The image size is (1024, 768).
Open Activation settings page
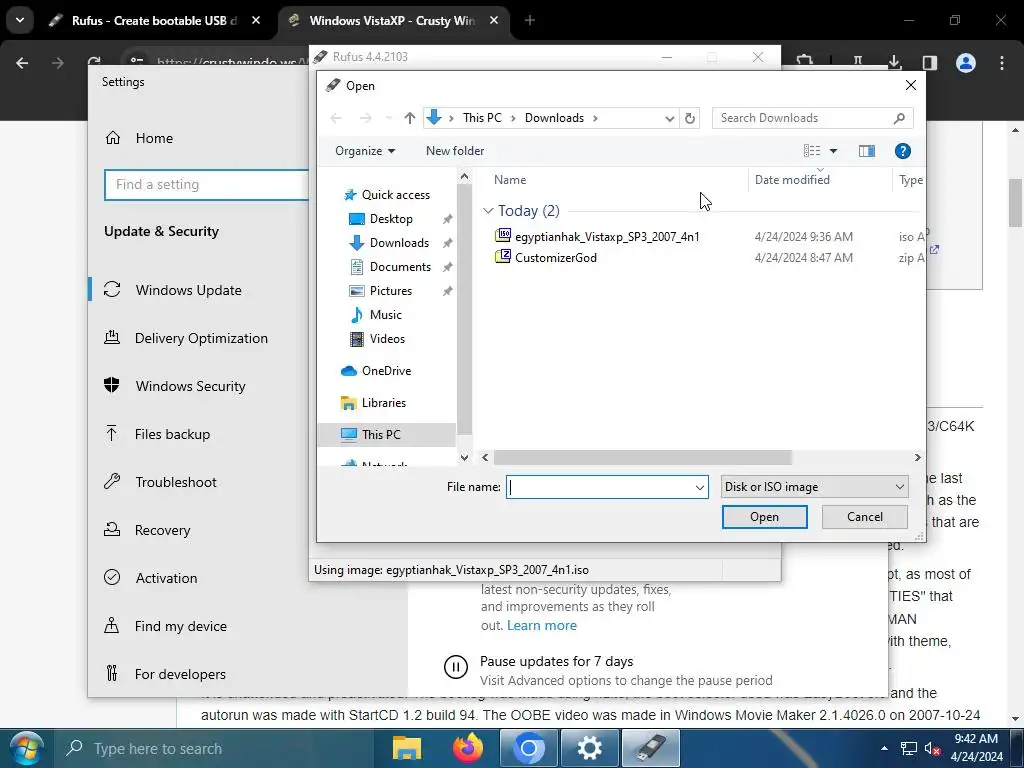(x=166, y=579)
